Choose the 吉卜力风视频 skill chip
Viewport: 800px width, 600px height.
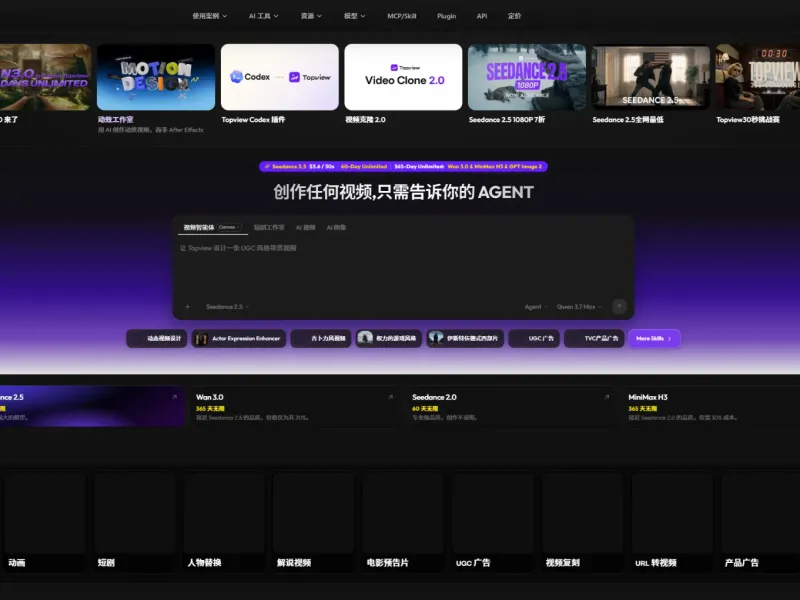point(321,338)
